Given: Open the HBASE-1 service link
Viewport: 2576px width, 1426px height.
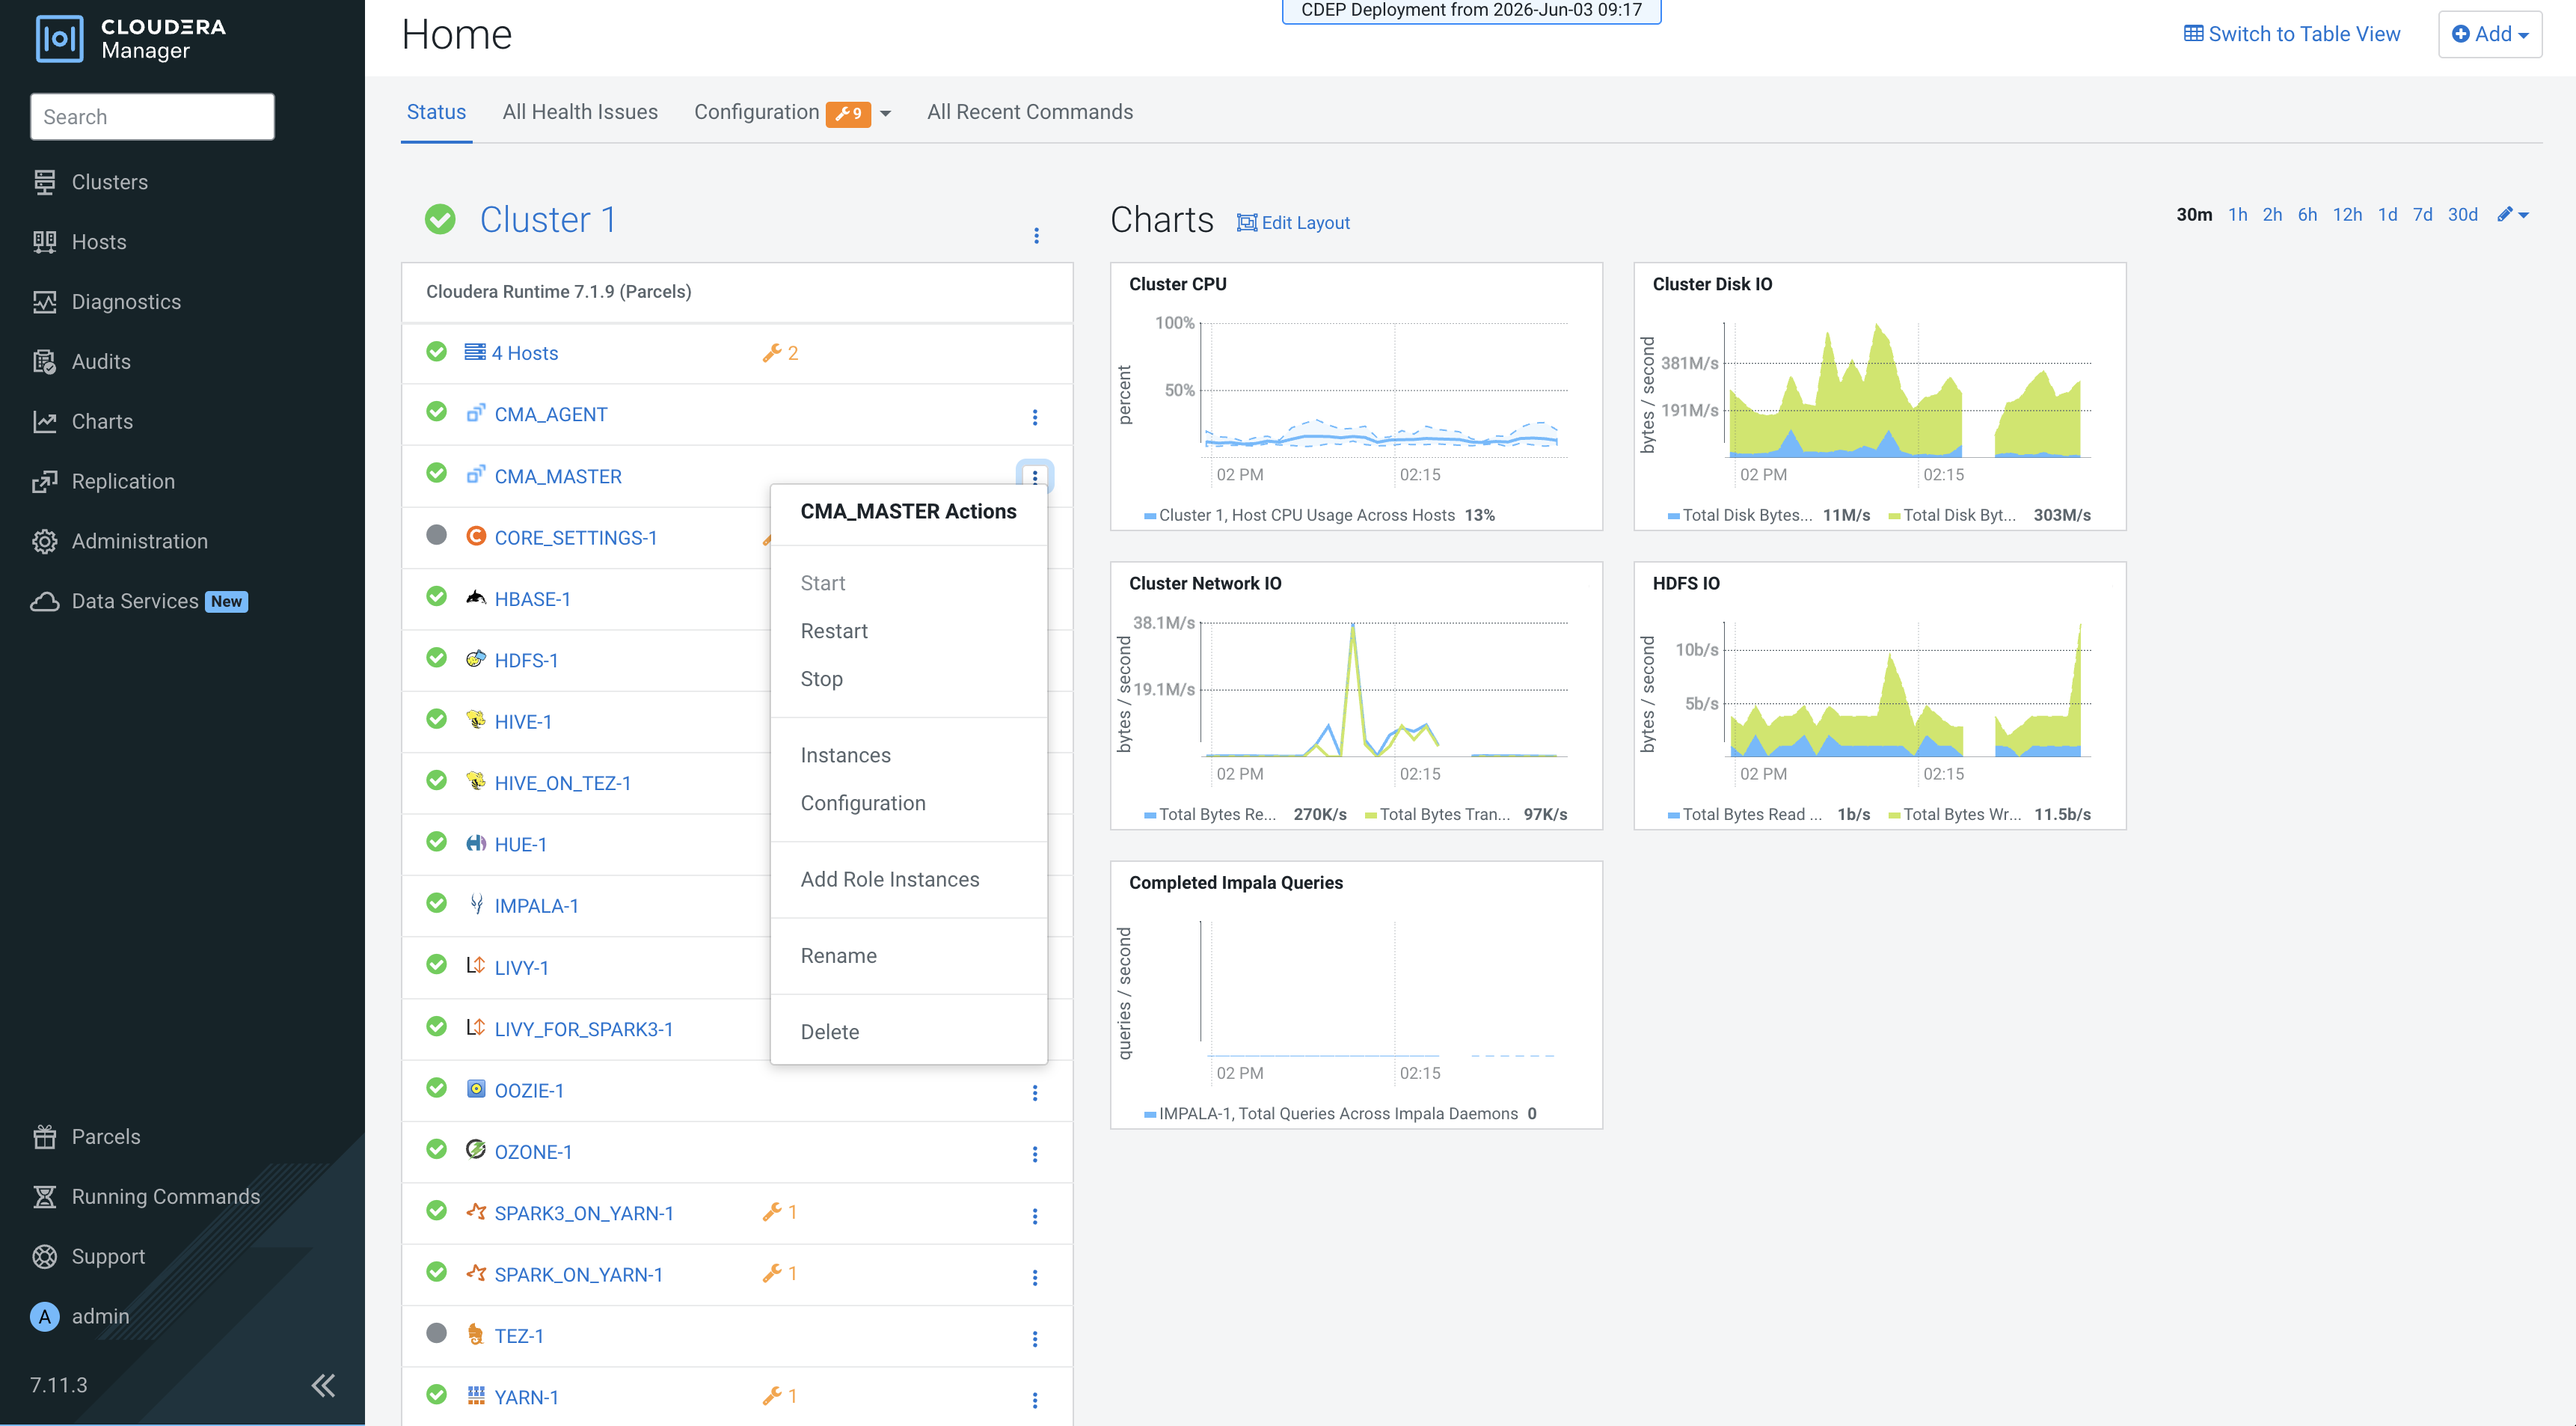Looking at the screenshot, I should [x=532, y=599].
